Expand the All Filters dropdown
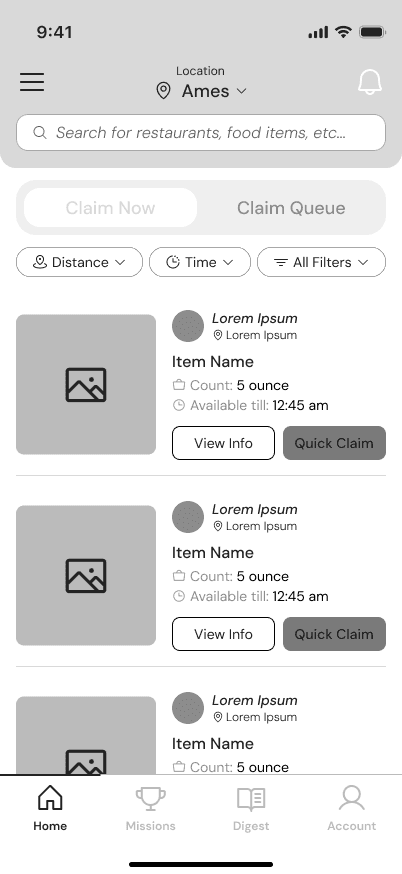Image resolution: width=402 pixels, height=874 pixels. pyautogui.click(x=321, y=262)
